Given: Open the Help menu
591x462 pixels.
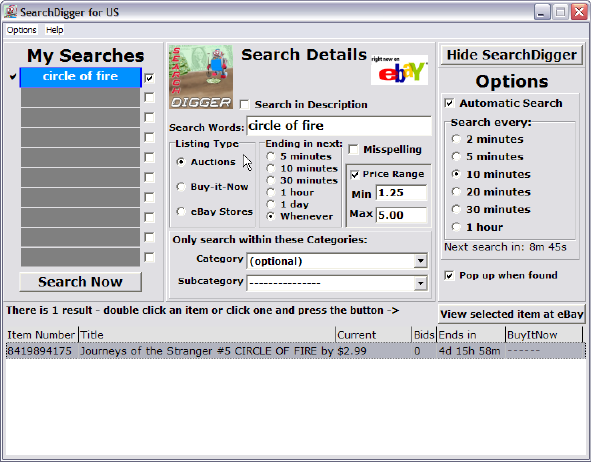Looking at the screenshot, I should (55, 30).
